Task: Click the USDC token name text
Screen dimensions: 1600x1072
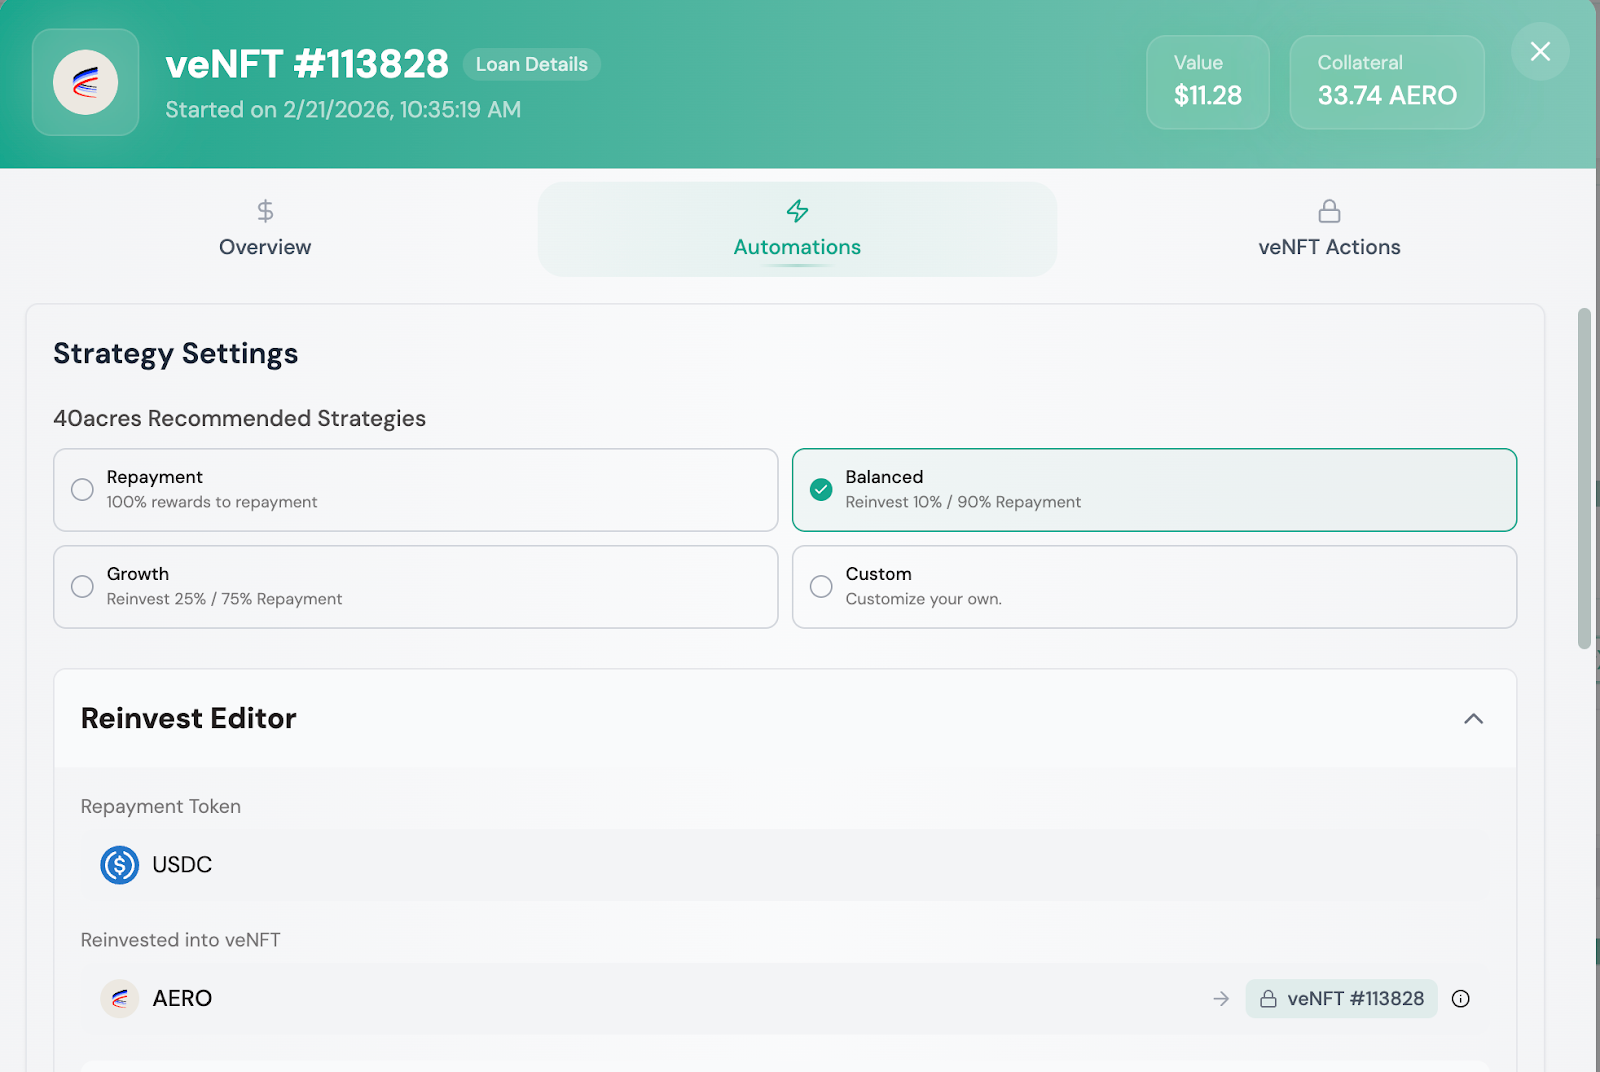Action: (182, 865)
